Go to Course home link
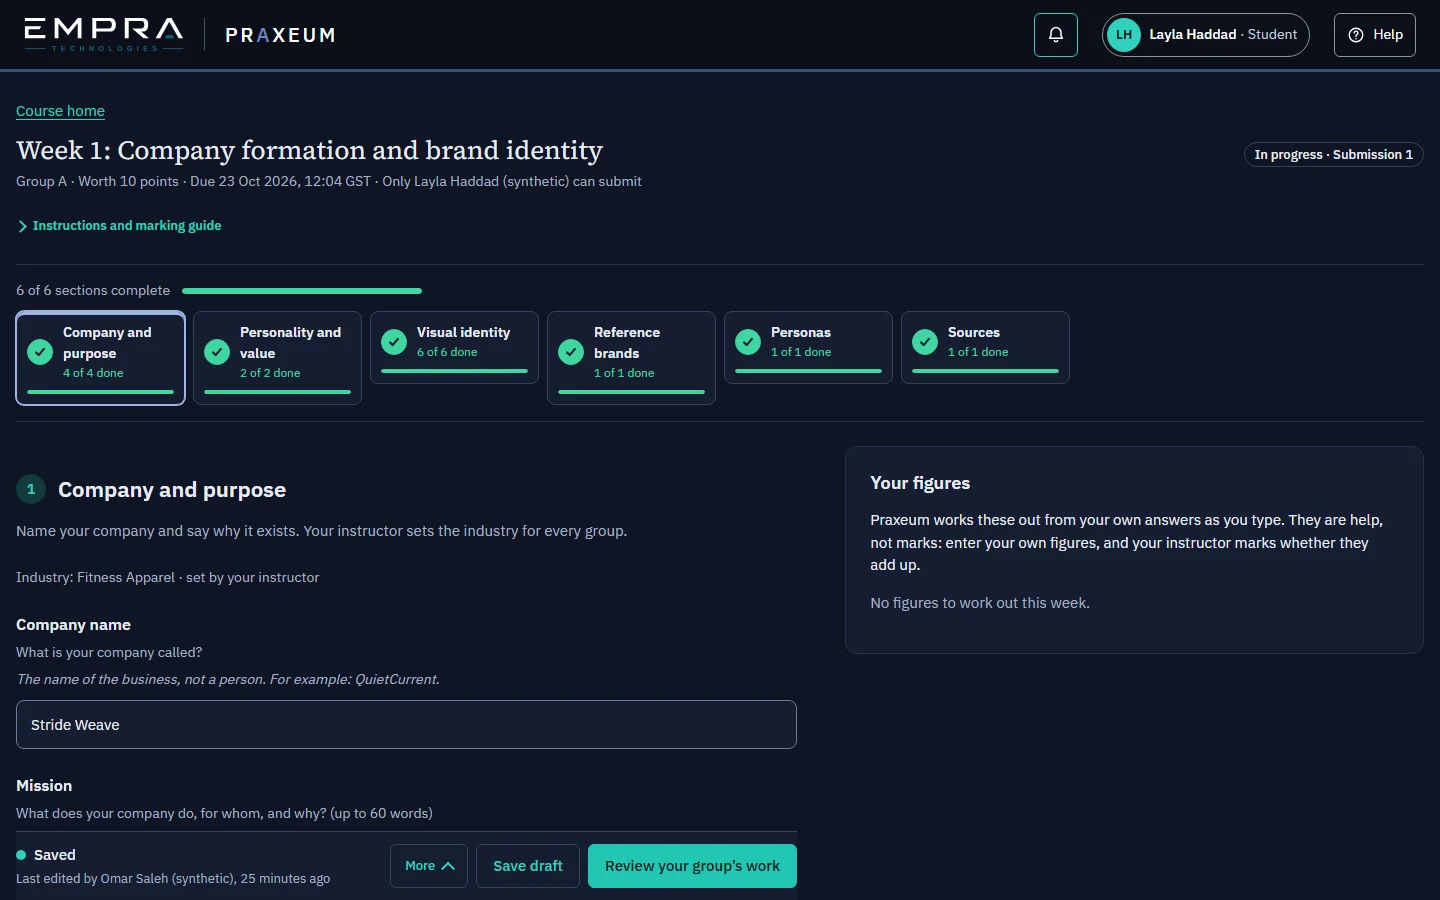 click(x=60, y=111)
